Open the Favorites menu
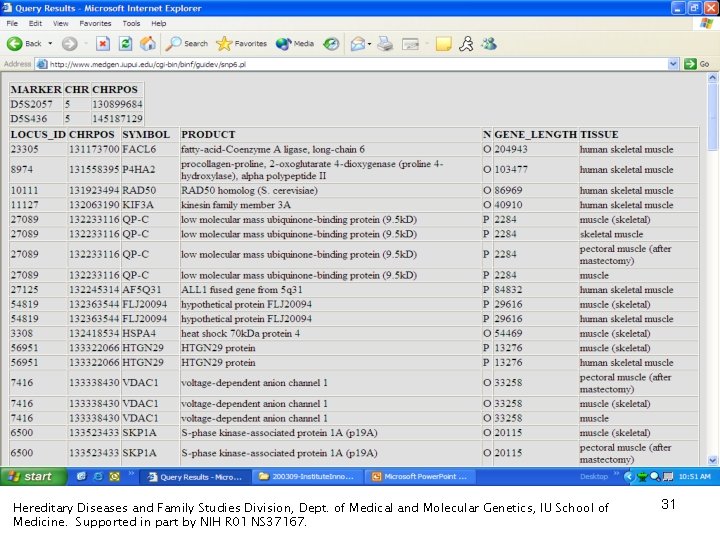 [x=95, y=23]
